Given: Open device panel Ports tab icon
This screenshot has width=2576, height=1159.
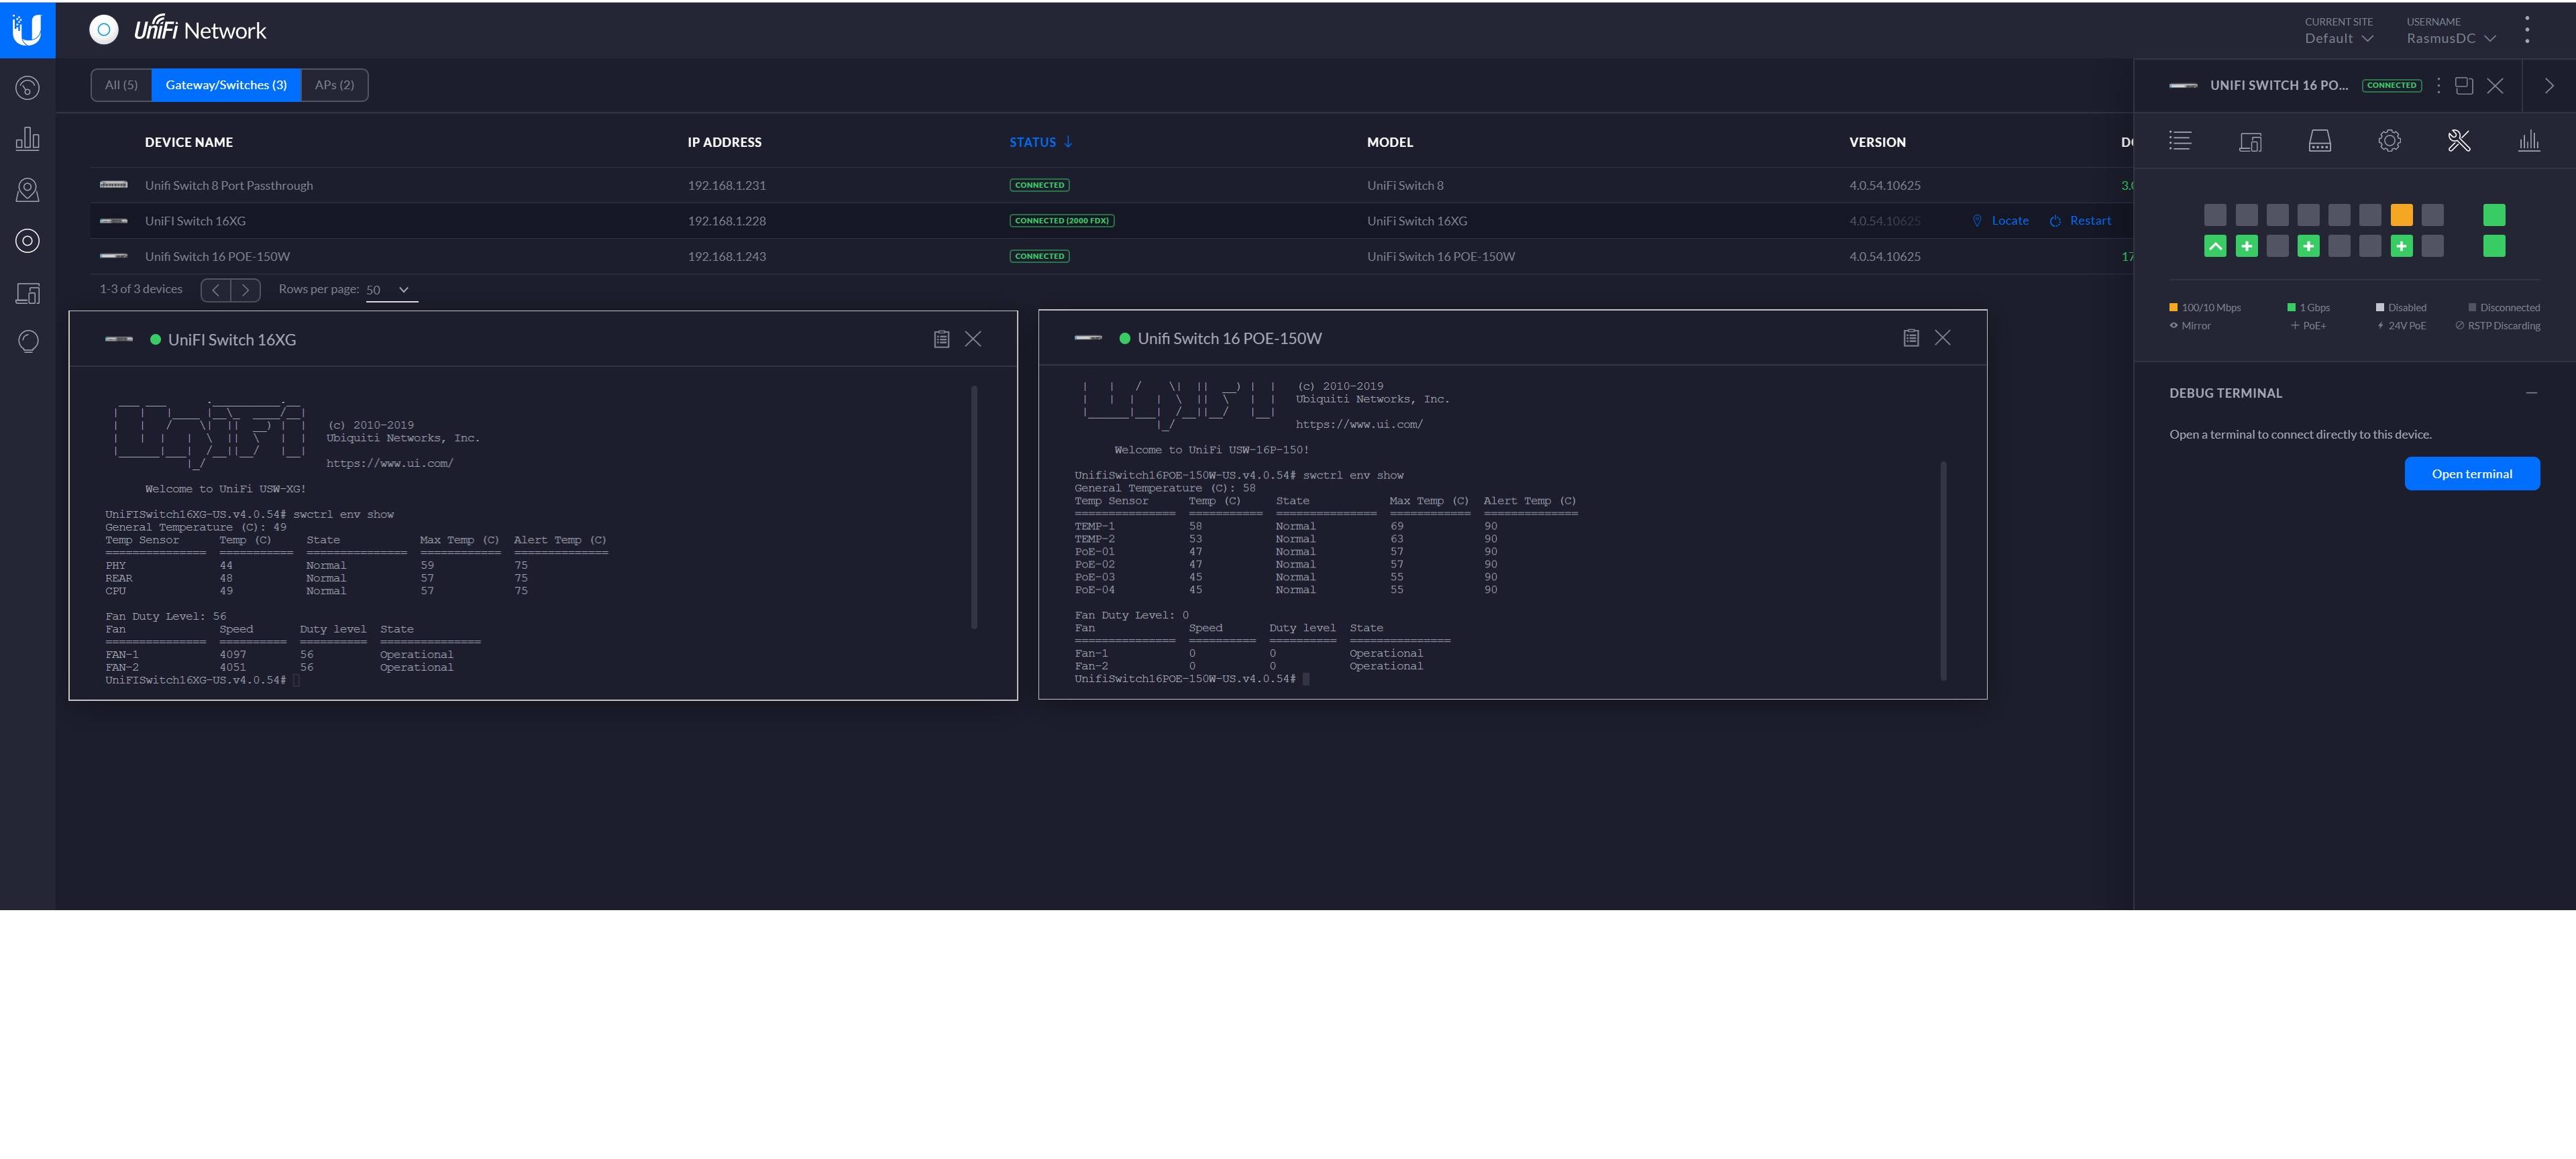Looking at the screenshot, I should [x=2319, y=141].
